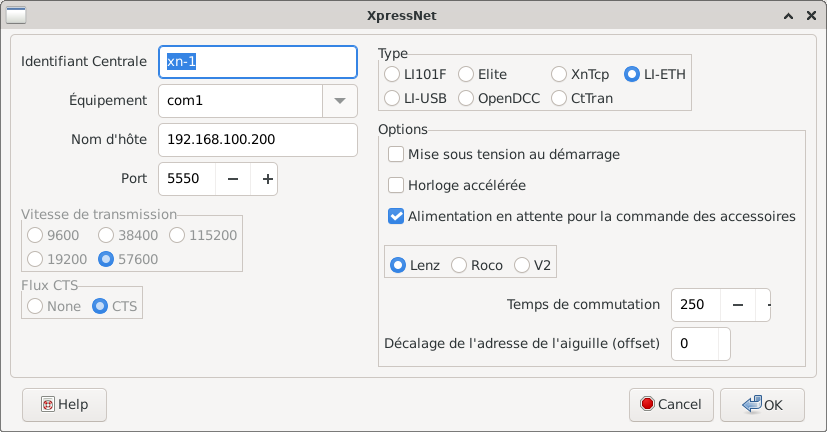Choose XnTcp as connection type
This screenshot has height=432, width=827.
pyautogui.click(x=559, y=74)
